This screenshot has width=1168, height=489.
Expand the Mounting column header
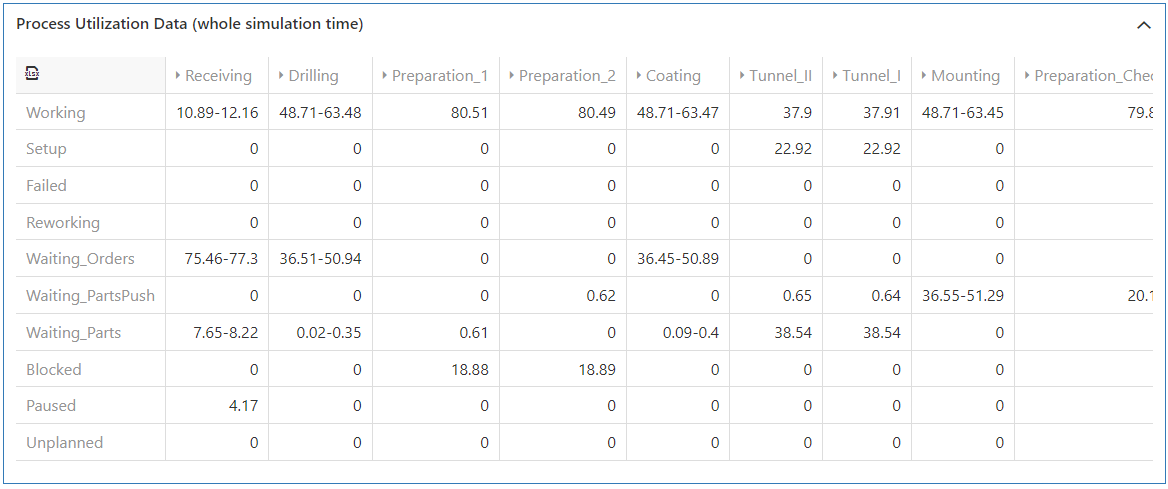[x=924, y=76]
